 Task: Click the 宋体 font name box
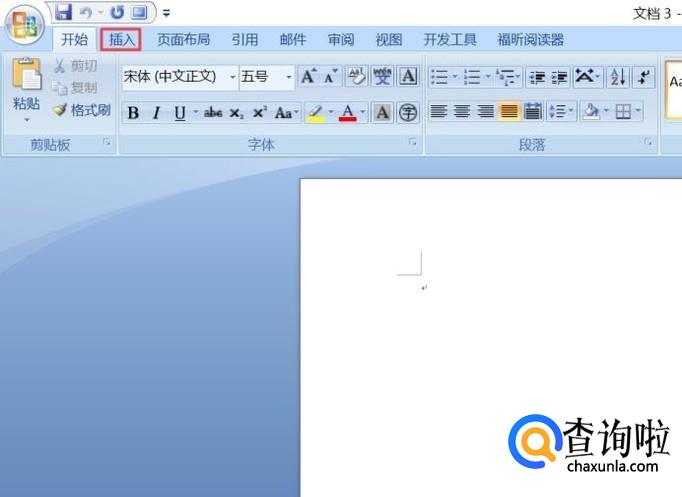coord(174,77)
